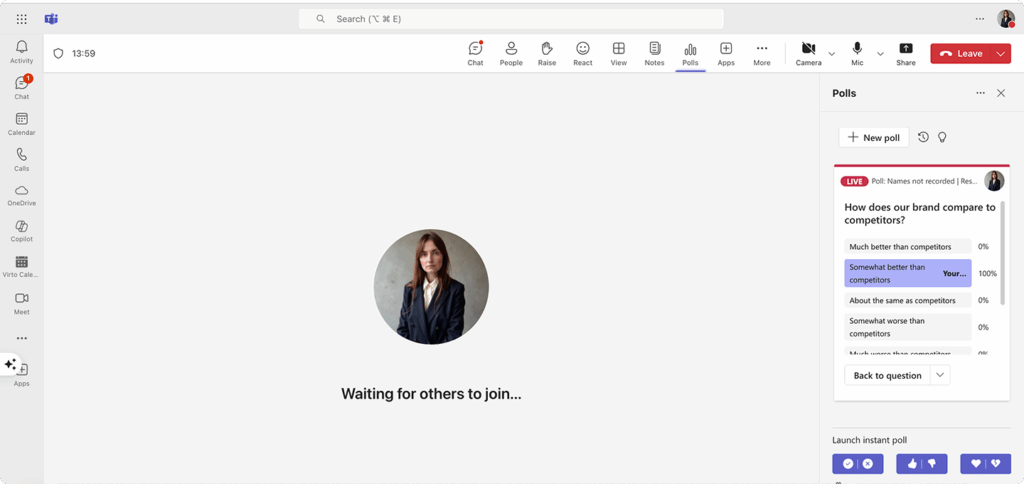Image resolution: width=1024 pixels, height=484 pixels.
Task: Open Polls panel more options ellipsis
Action: point(980,93)
